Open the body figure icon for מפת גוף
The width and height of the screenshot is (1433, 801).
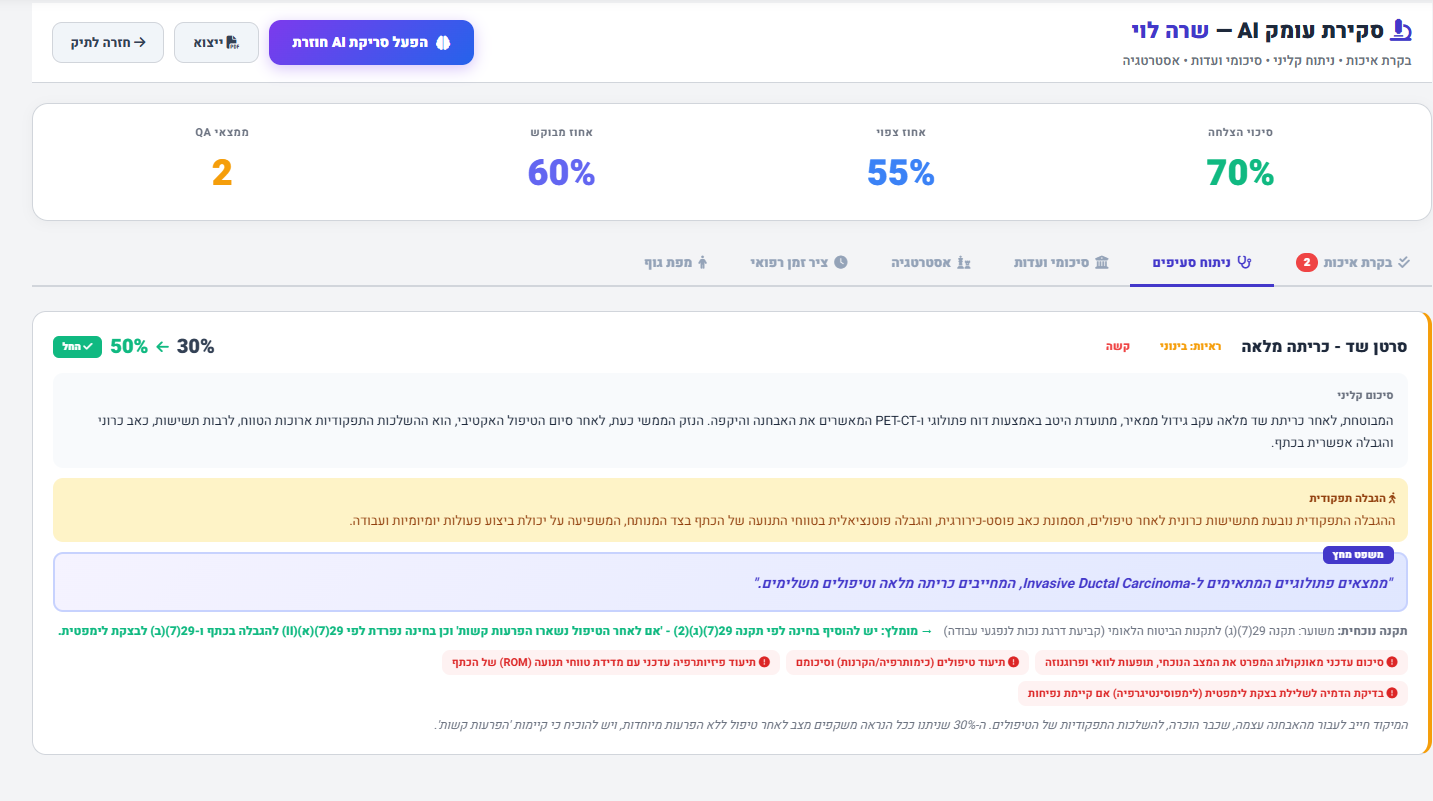tap(702, 262)
